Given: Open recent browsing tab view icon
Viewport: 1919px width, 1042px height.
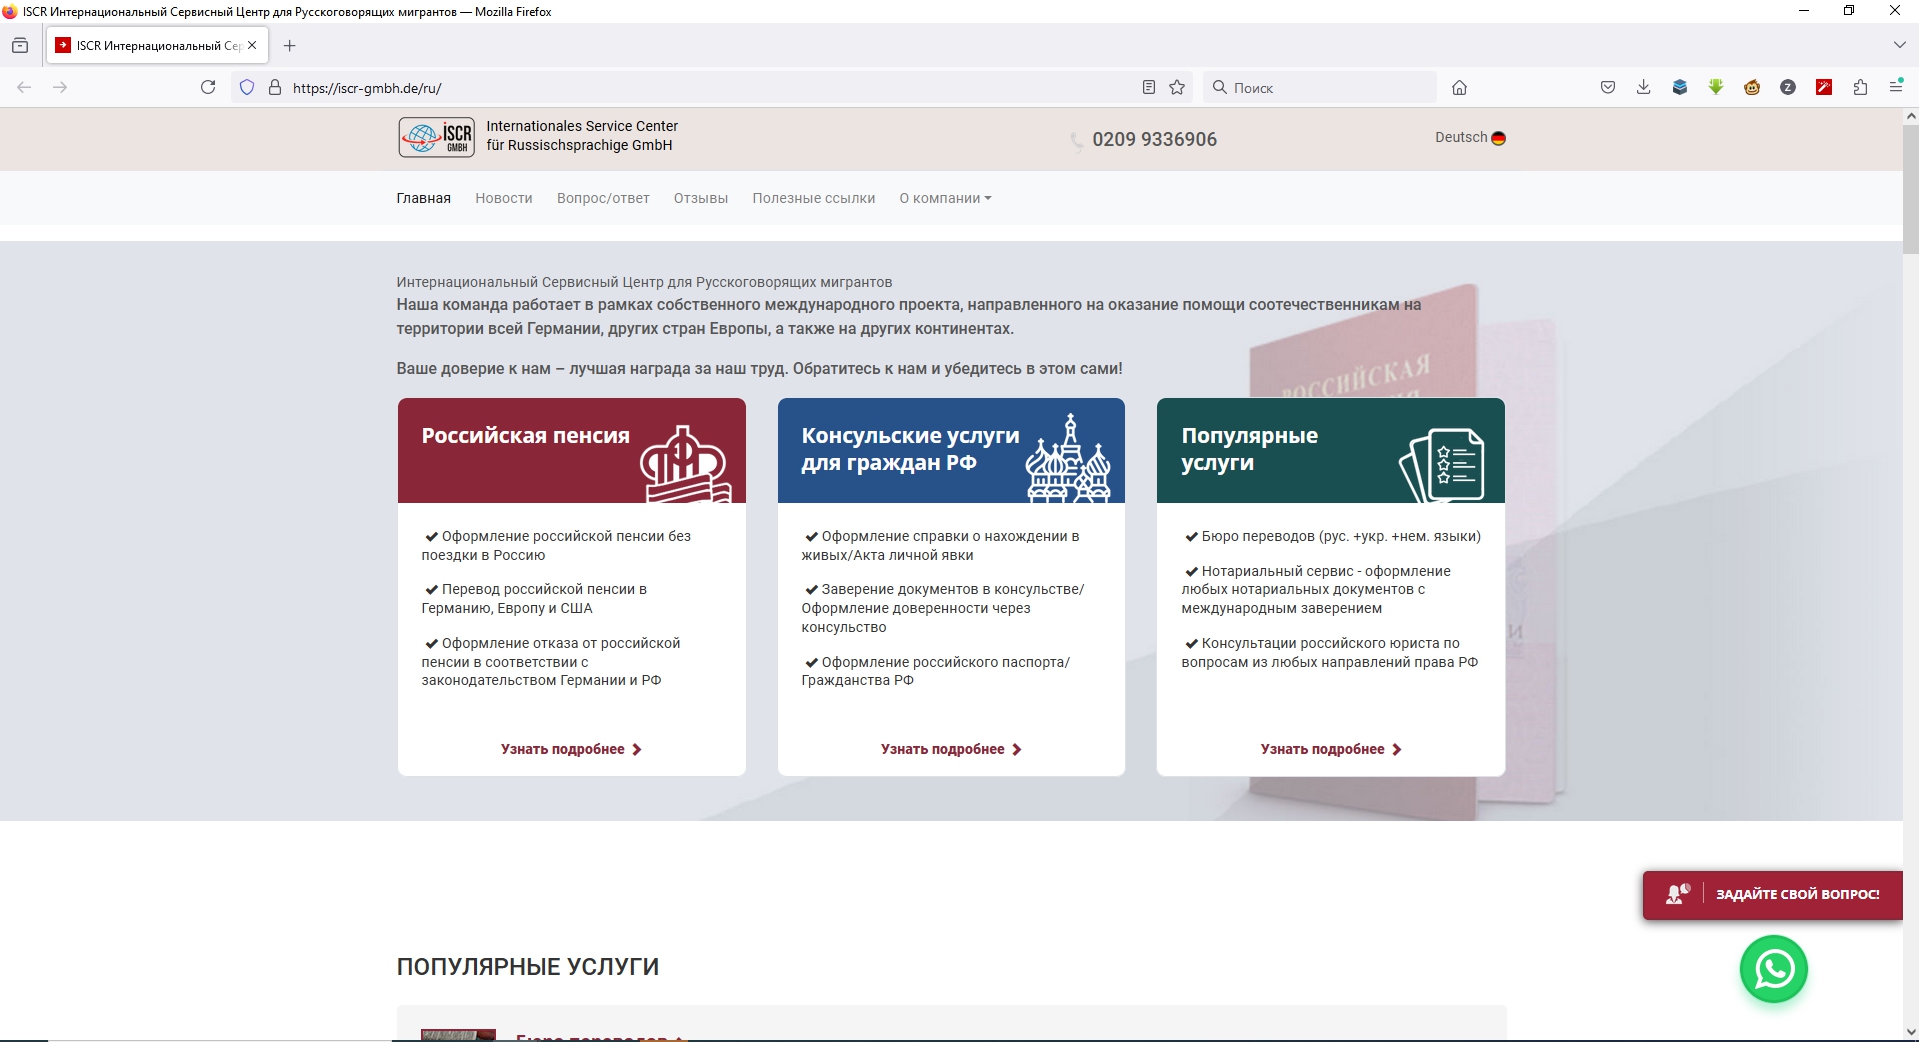Looking at the screenshot, I should [20, 45].
